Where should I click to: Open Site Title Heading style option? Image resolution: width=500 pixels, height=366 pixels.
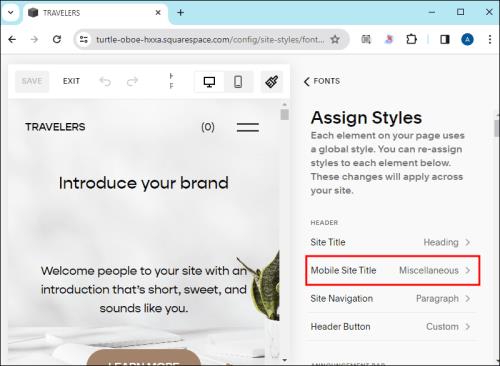(390, 242)
